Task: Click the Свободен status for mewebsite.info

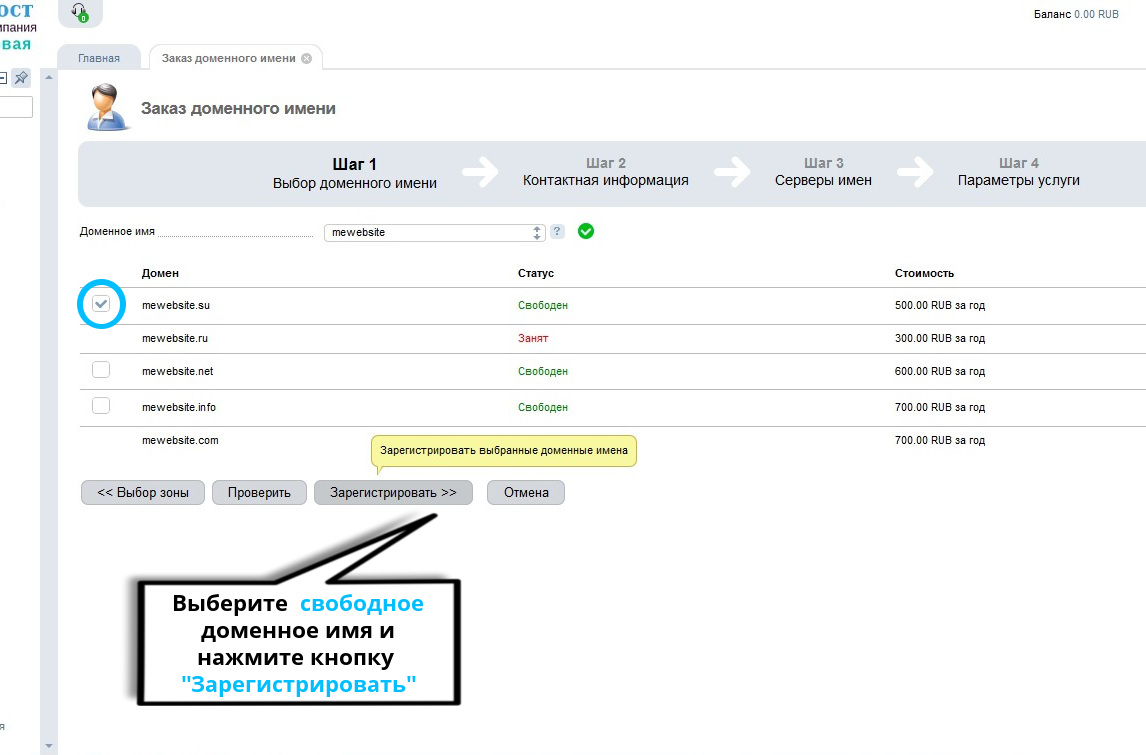Action: tap(543, 407)
